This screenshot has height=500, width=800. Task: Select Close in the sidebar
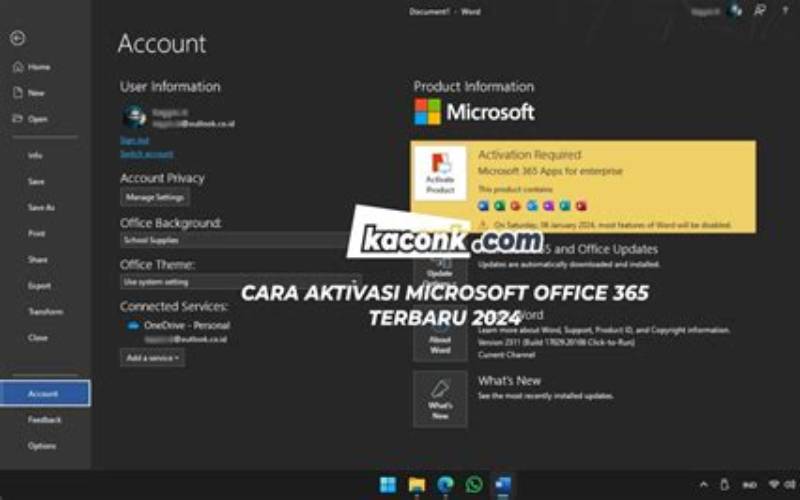pos(37,338)
